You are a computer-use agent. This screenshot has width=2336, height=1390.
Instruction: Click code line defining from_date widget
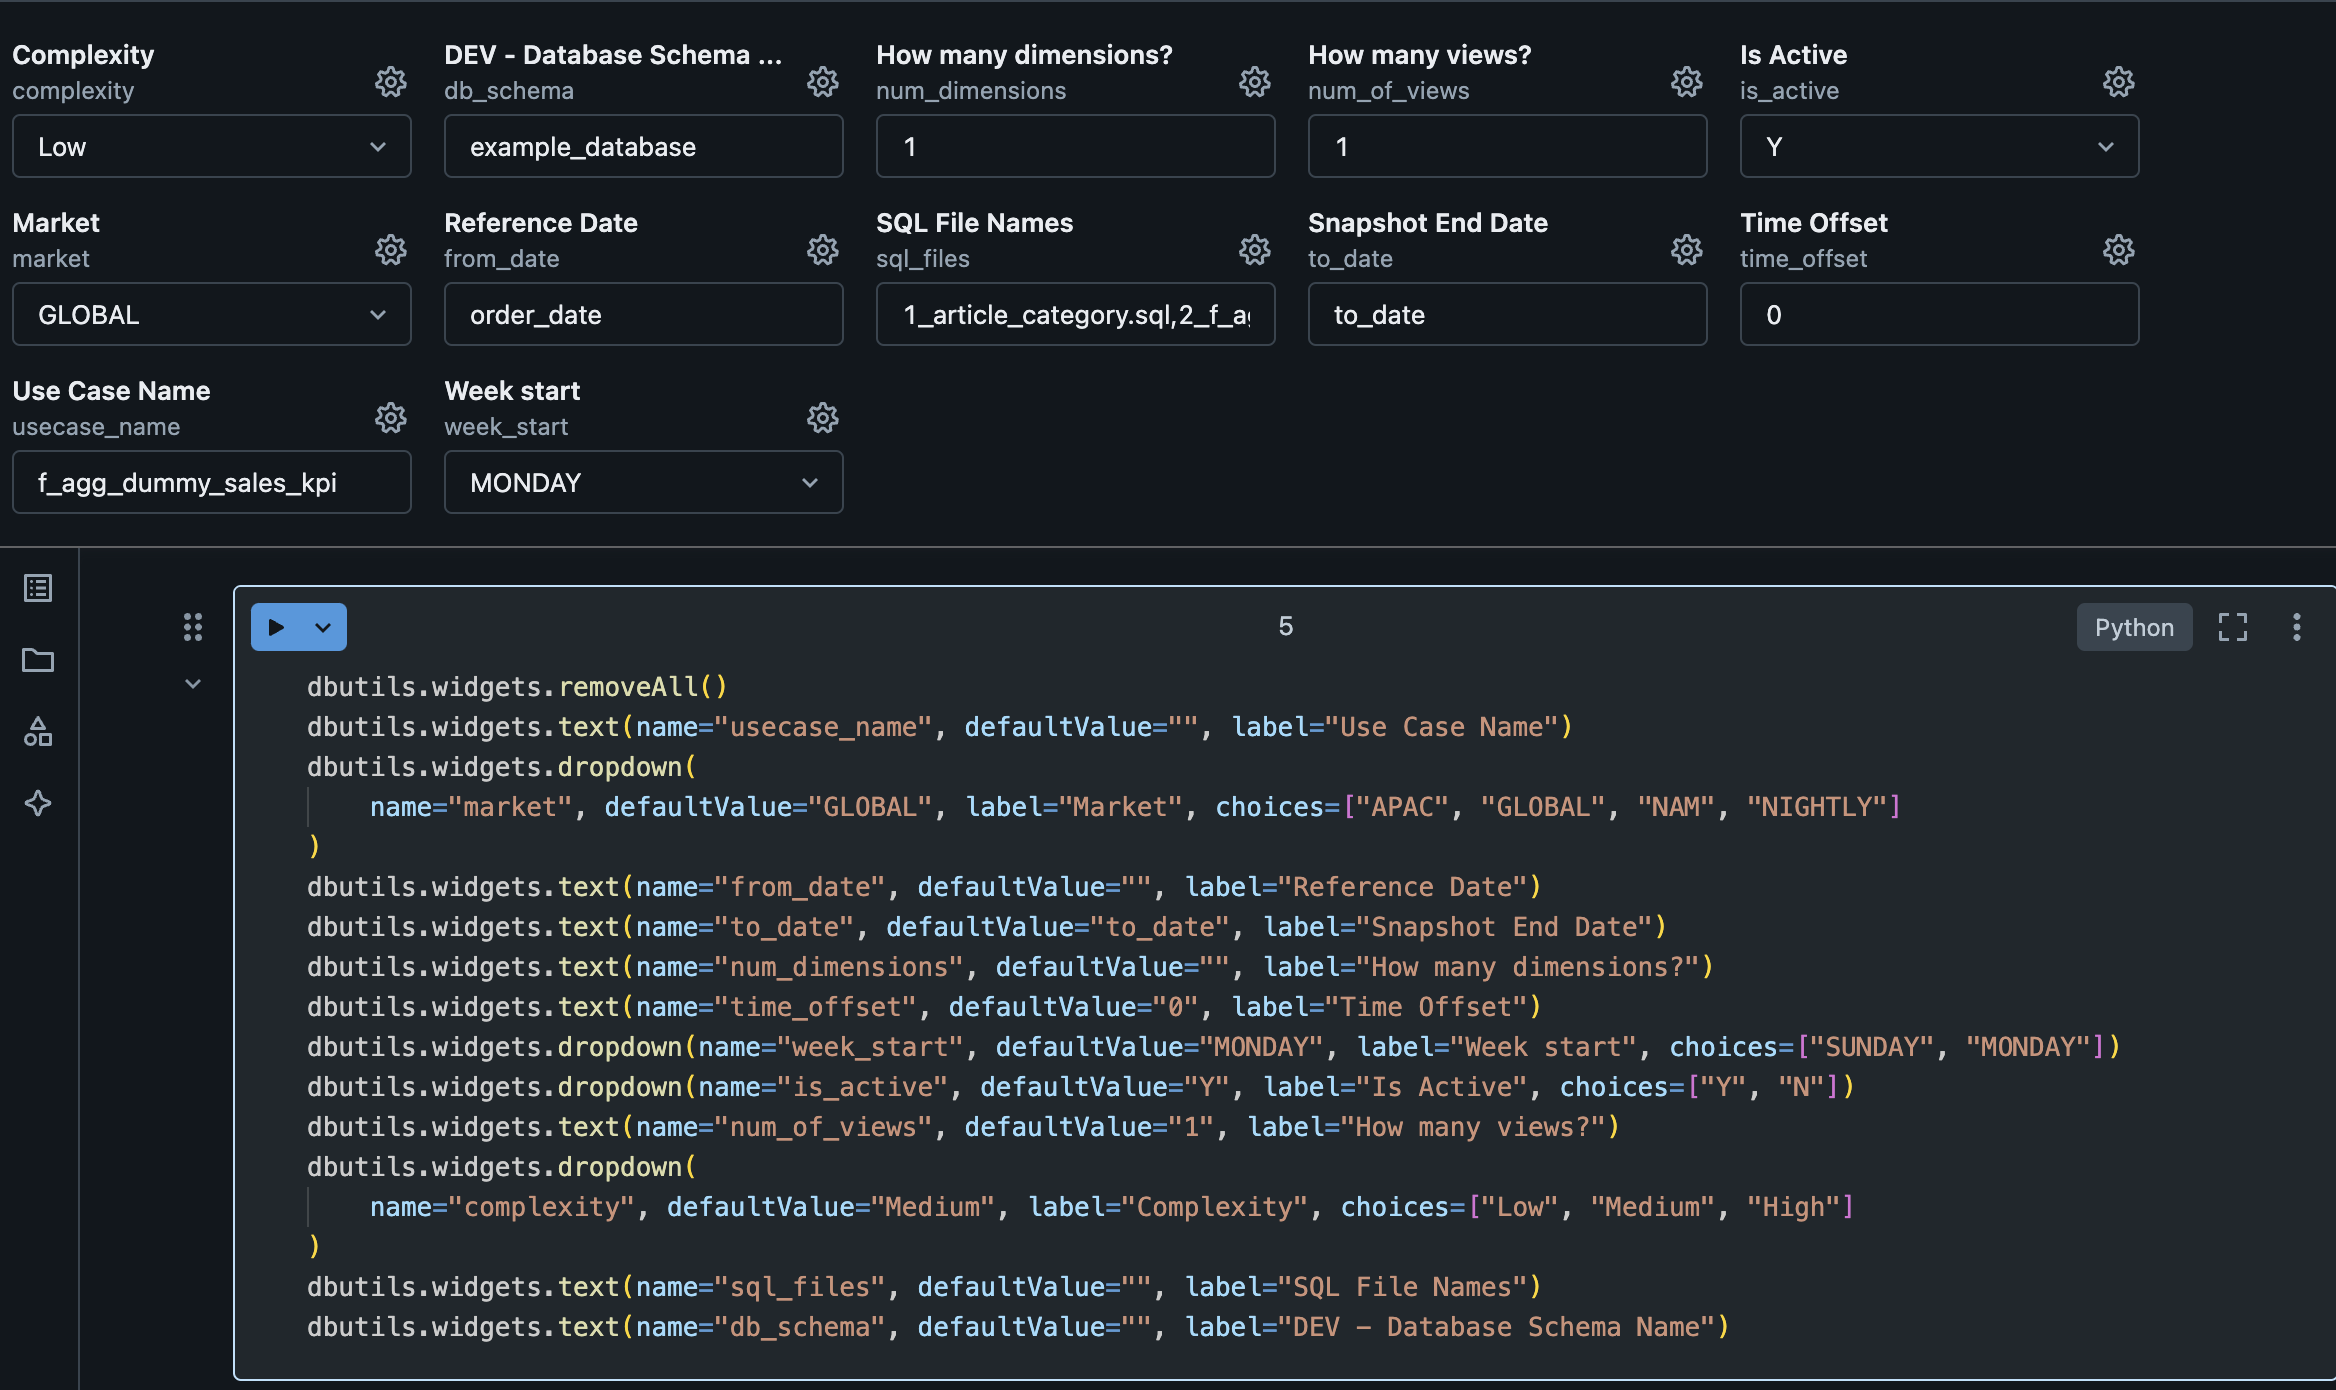click(x=924, y=887)
